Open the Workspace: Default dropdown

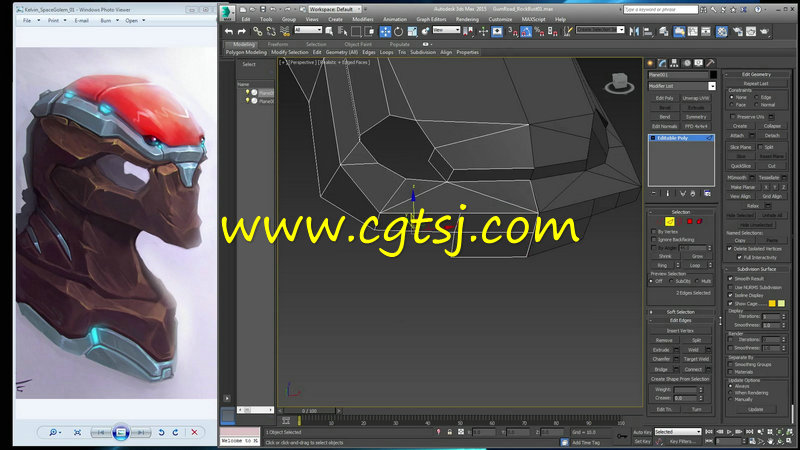coord(335,9)
